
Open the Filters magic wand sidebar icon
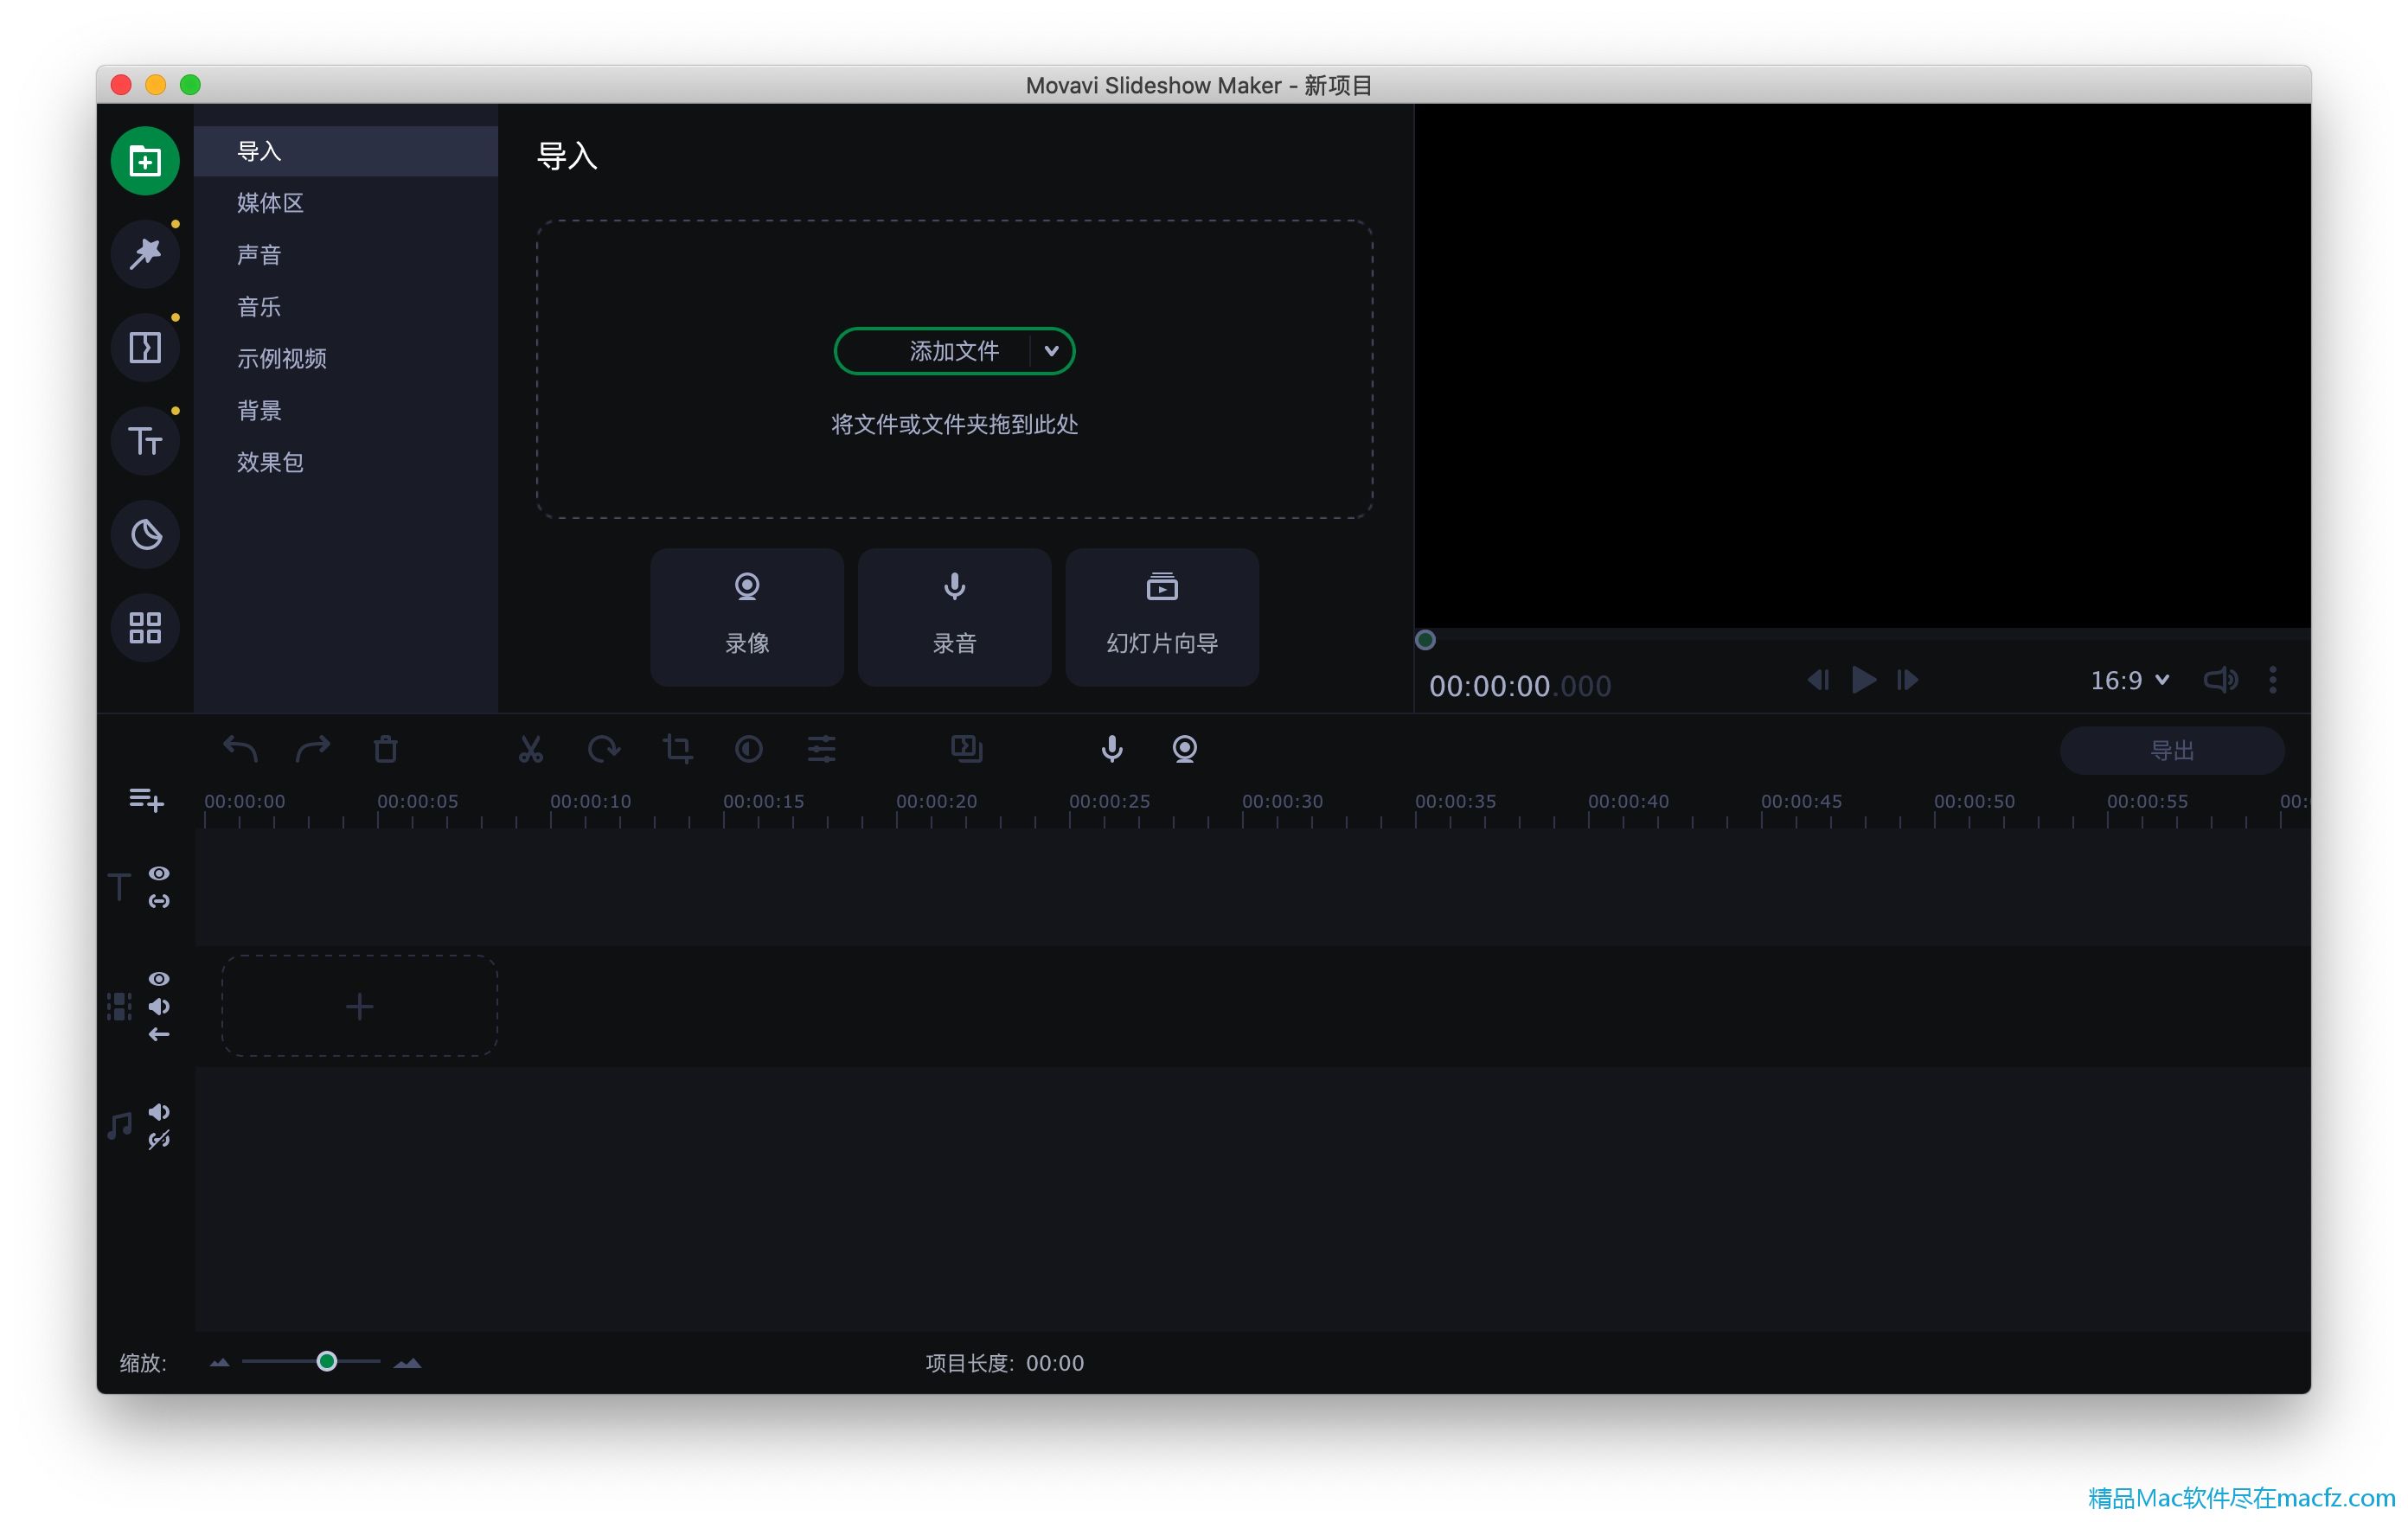[x=145, y=254]
